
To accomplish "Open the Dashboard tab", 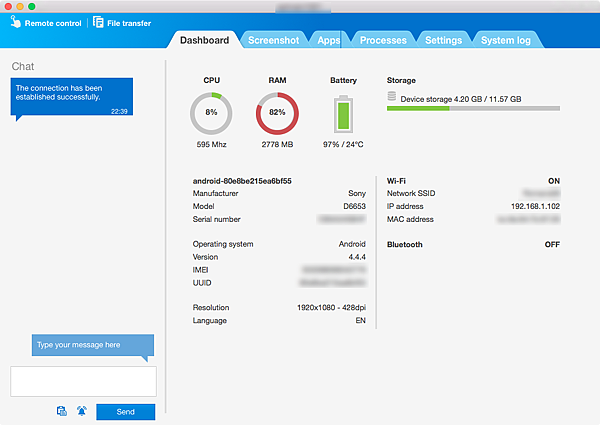I will 205,40.
